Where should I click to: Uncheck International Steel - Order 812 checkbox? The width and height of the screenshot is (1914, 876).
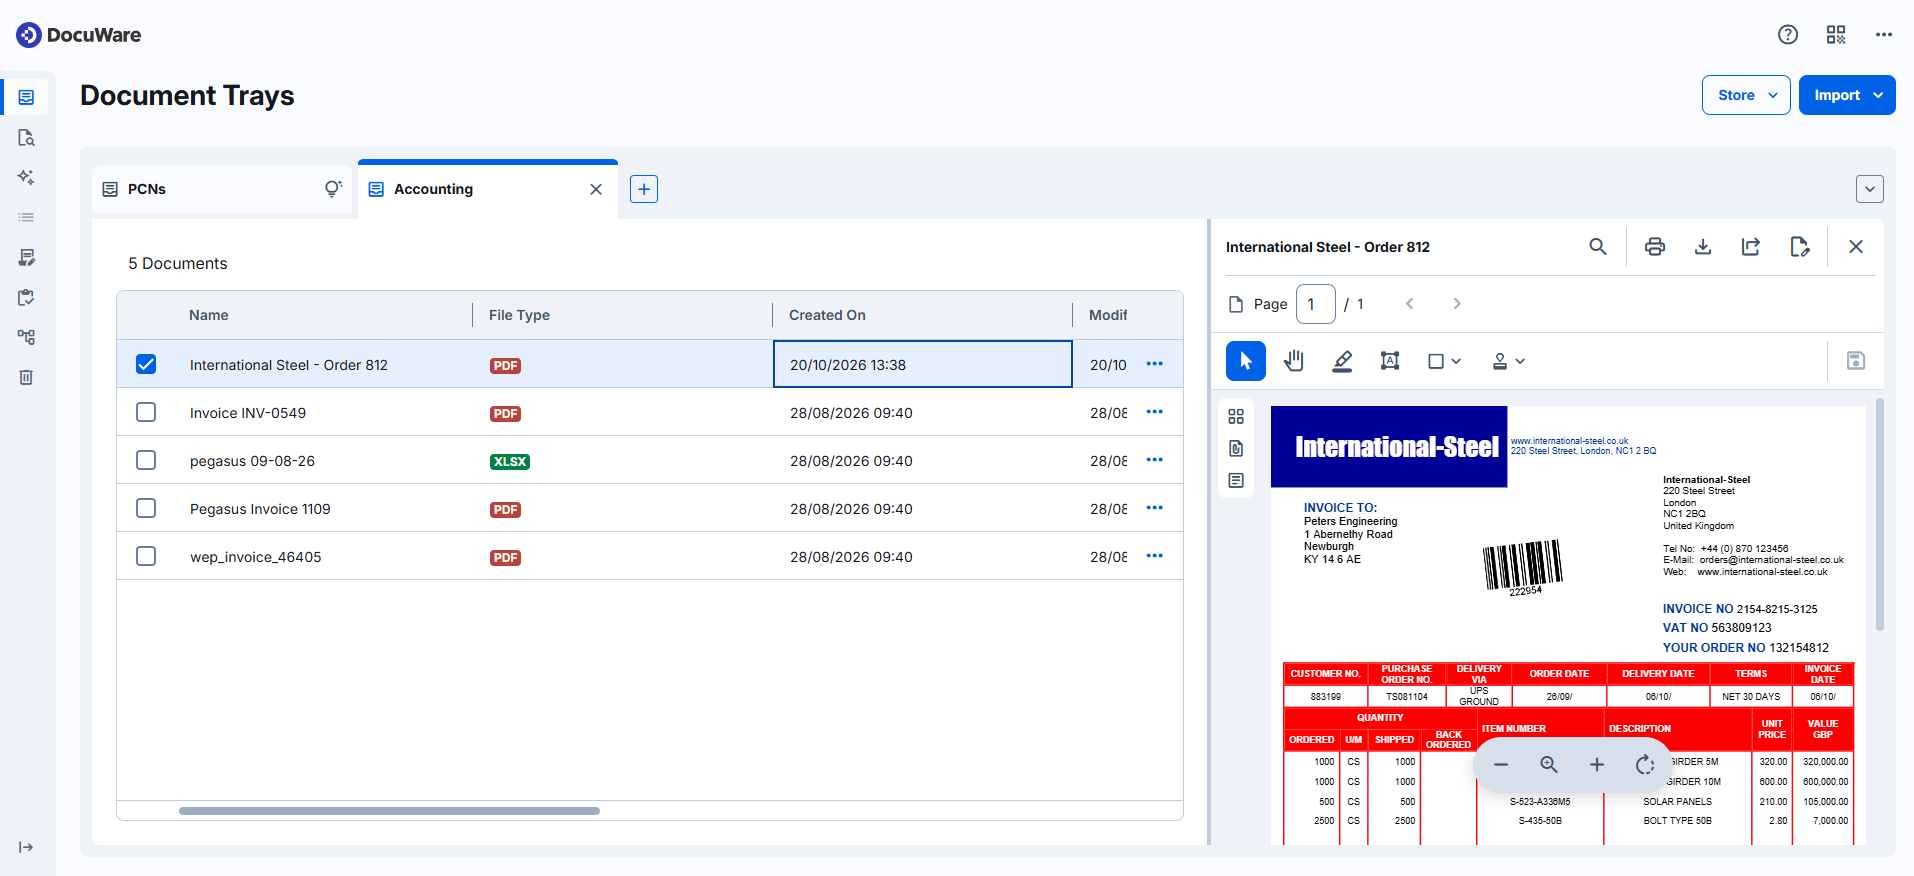click(146, 364)
